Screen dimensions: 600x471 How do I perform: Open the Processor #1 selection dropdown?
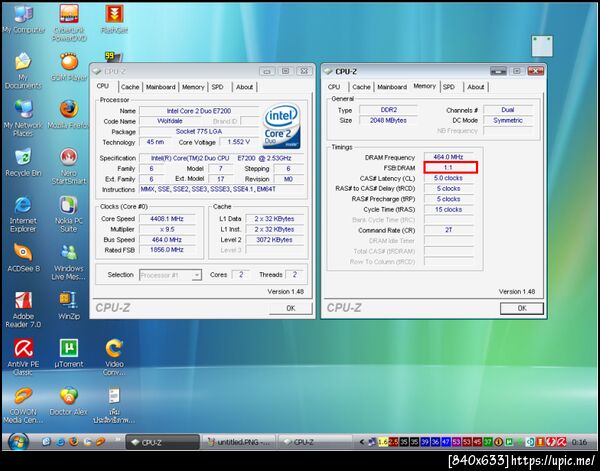[170, 275]
